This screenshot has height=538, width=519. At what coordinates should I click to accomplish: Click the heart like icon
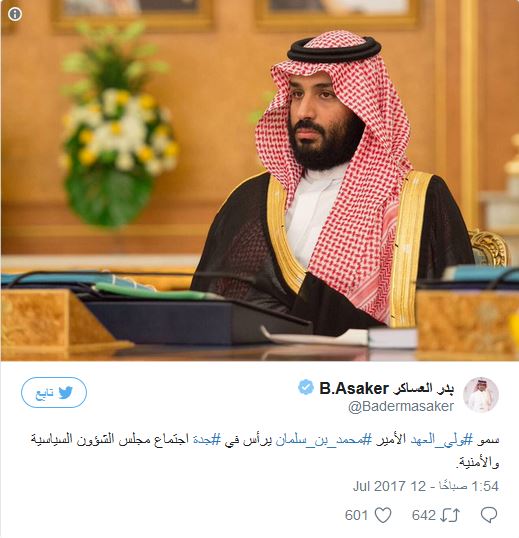click(x=383, y=515)
